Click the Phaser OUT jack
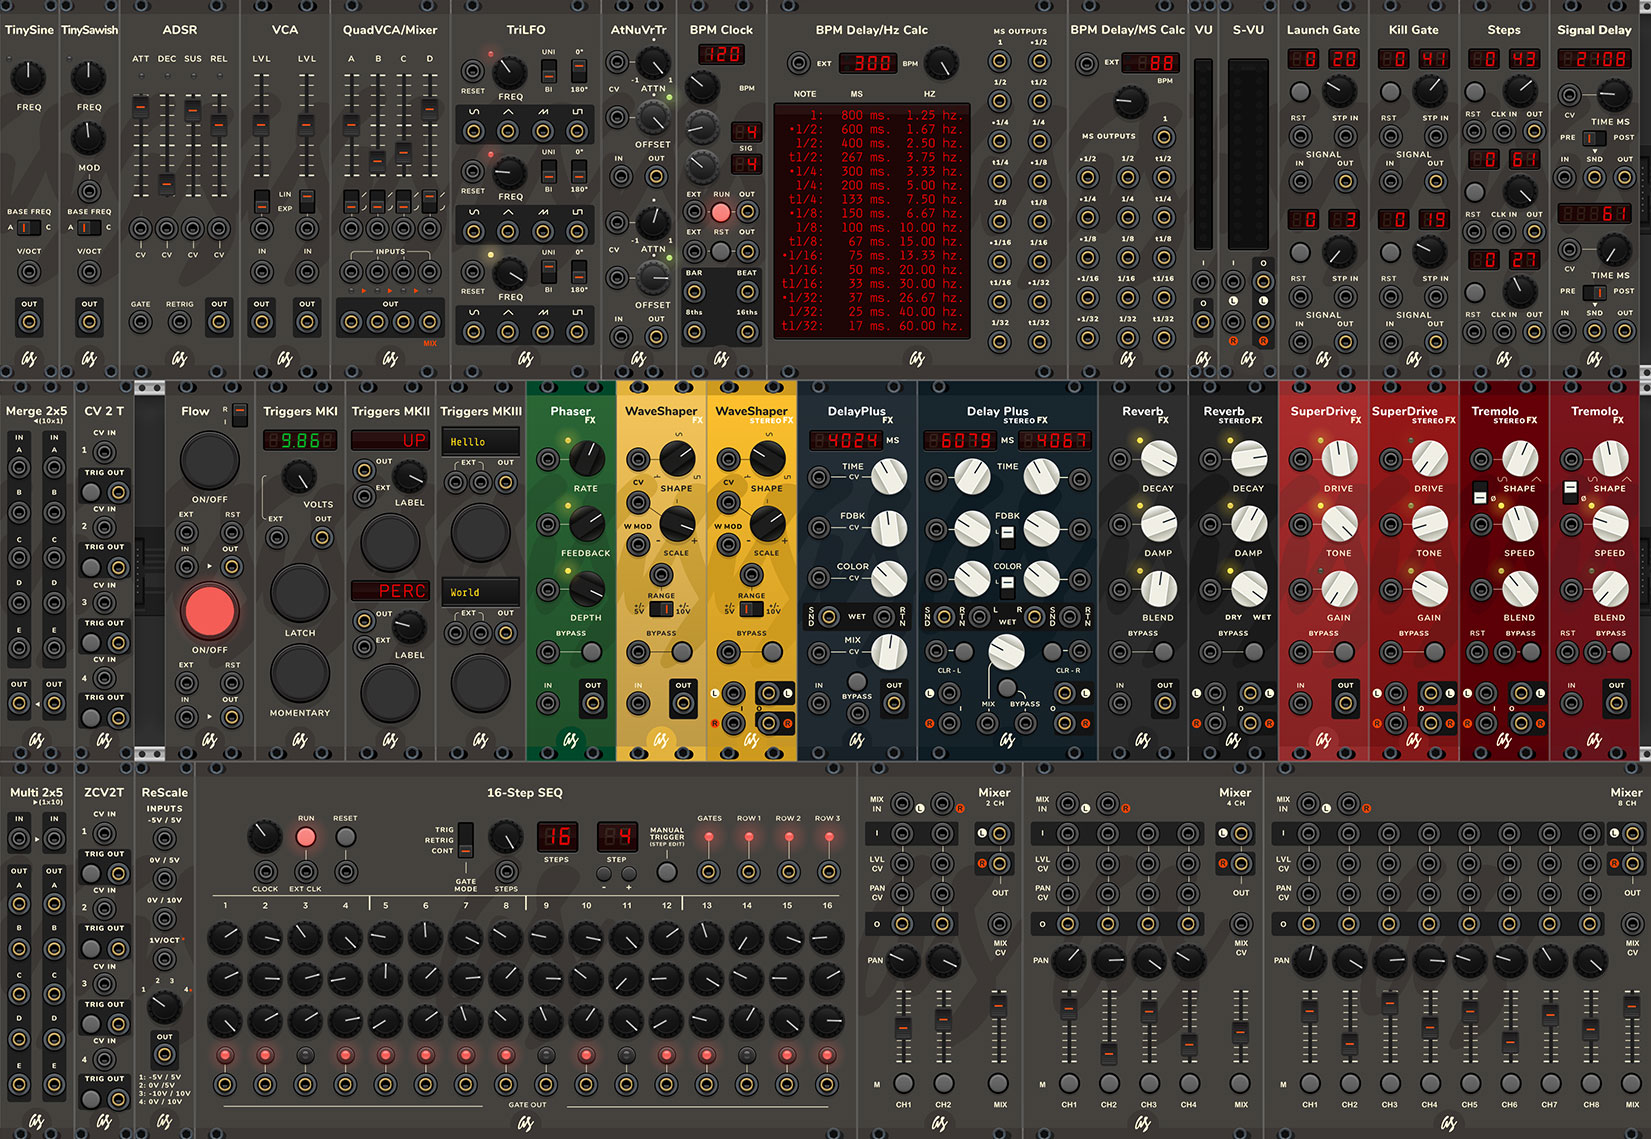This screenshot has width=1651, height=1139. [593, 703]
